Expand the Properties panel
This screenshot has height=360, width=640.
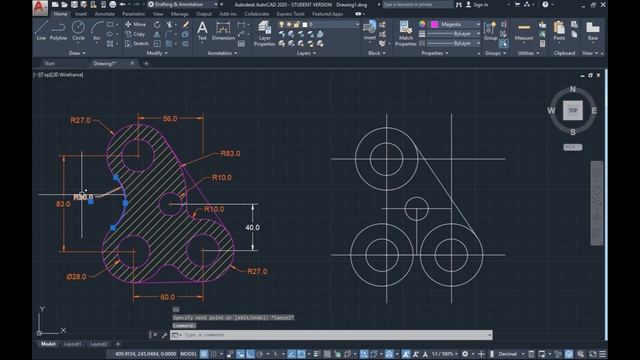point(435,53)
